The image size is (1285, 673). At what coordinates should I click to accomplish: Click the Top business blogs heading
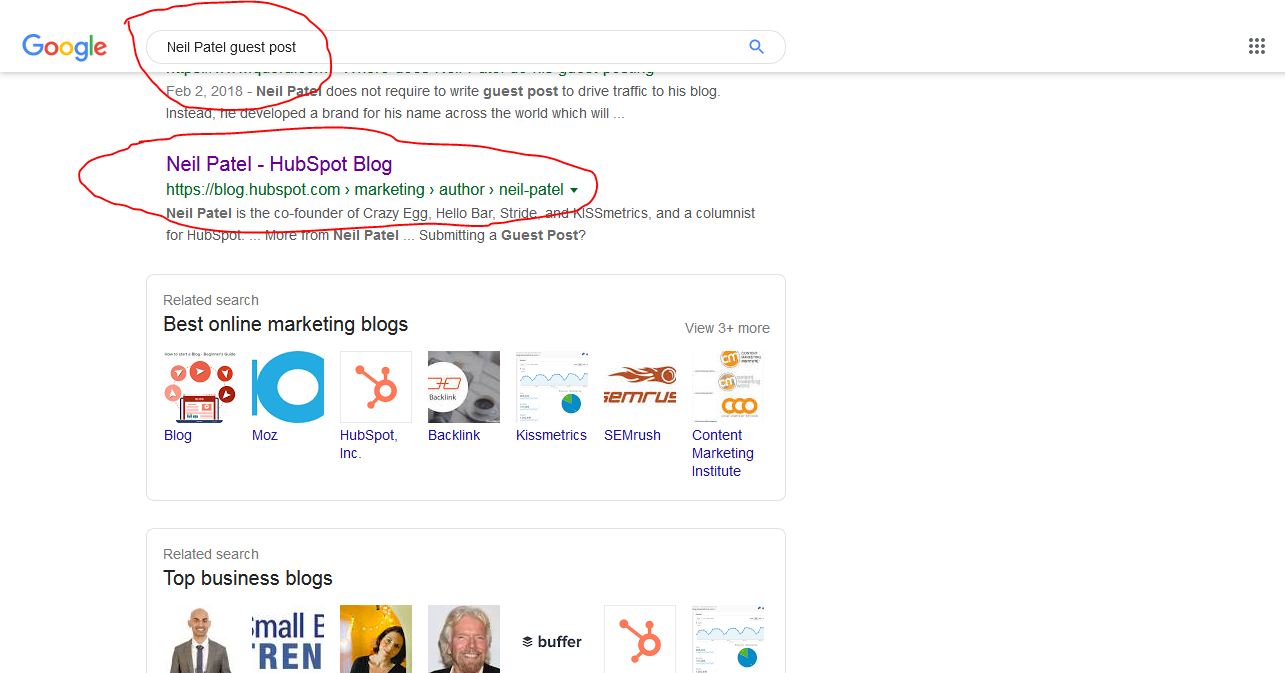pos(248,578)
